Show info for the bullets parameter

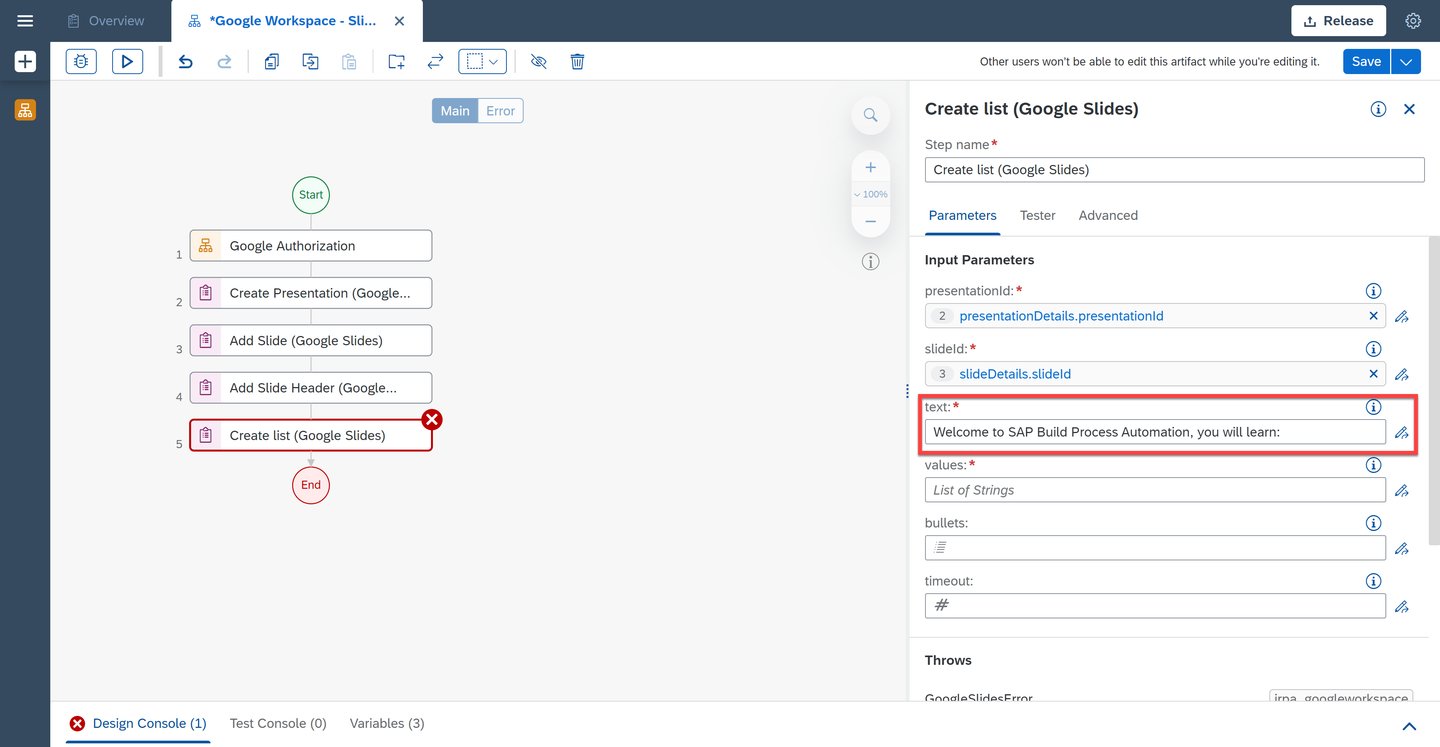point(1373,523)
